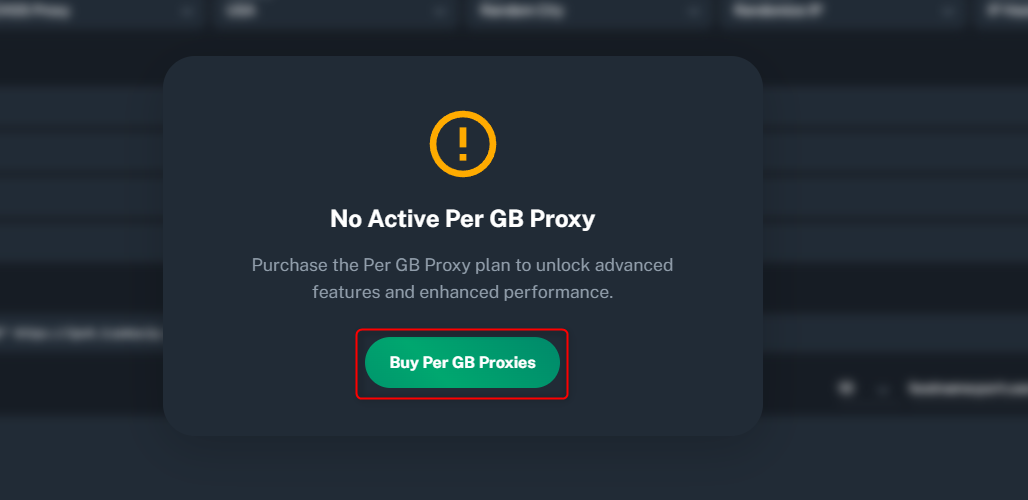Click the chevron arrow of the Random City dropdown

pos(693,11)
